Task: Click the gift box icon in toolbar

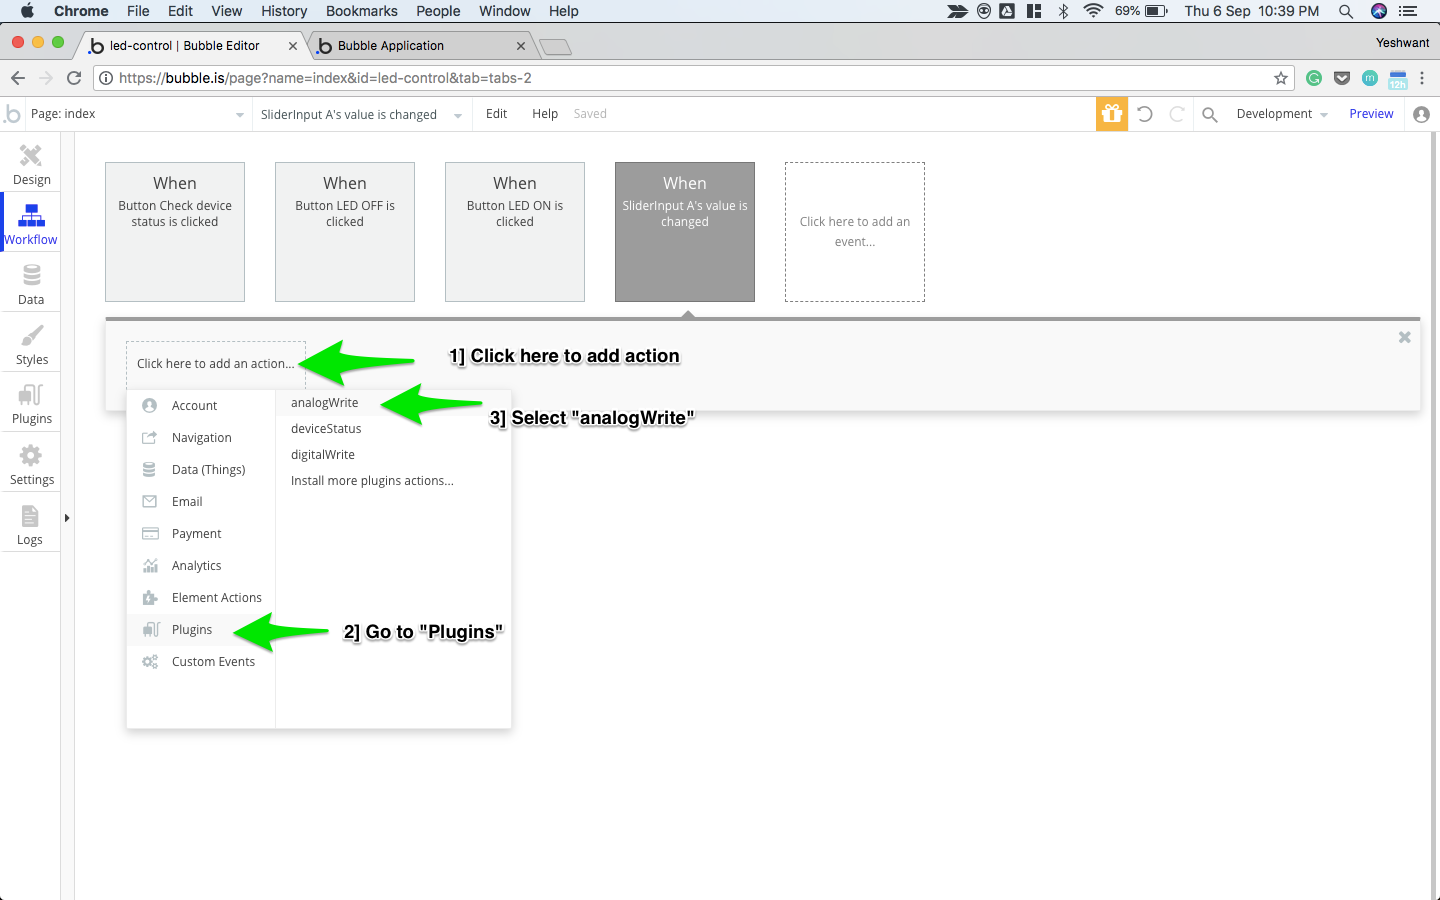Action: (x=1112, y=114)
